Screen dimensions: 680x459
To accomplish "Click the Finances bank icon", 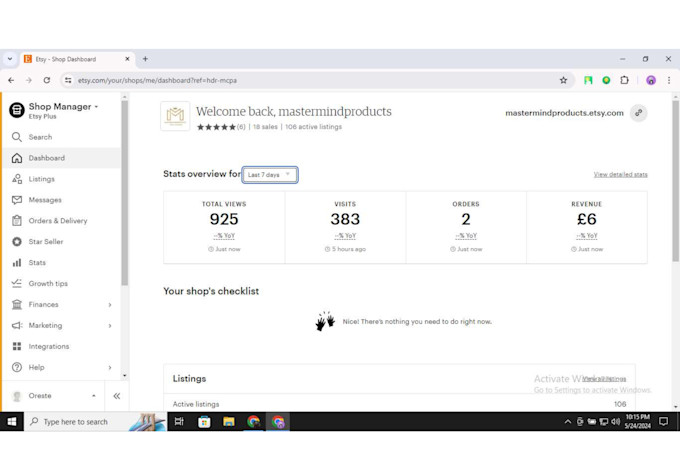I will click(x=17, y=304).
